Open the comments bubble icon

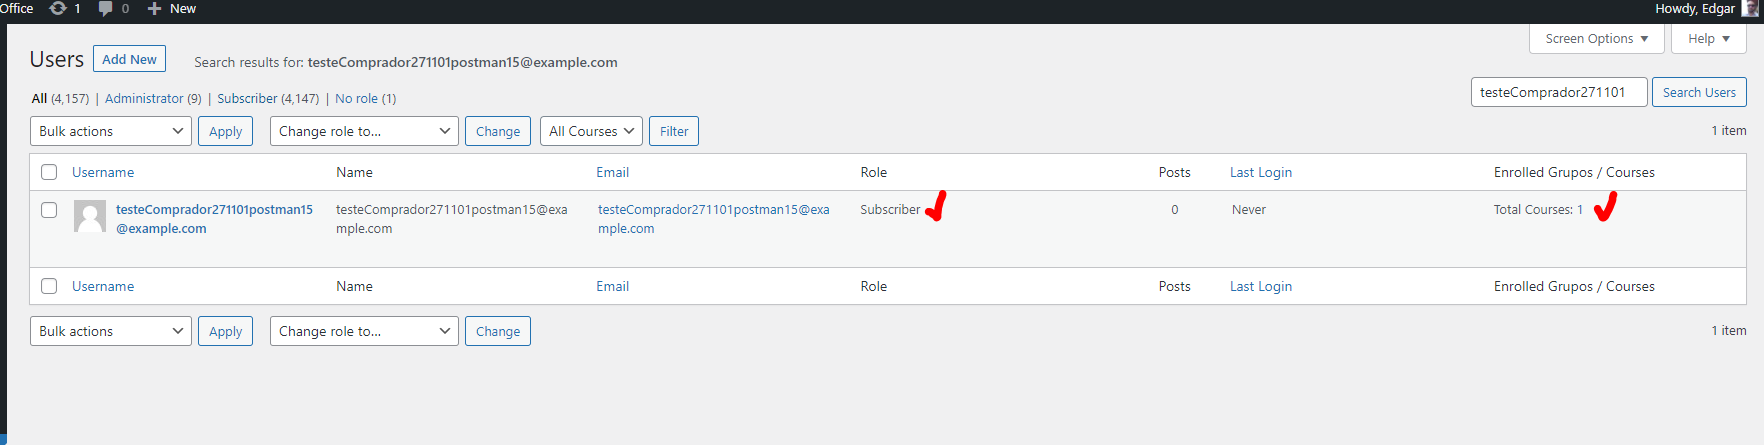(x=106, y=8)
